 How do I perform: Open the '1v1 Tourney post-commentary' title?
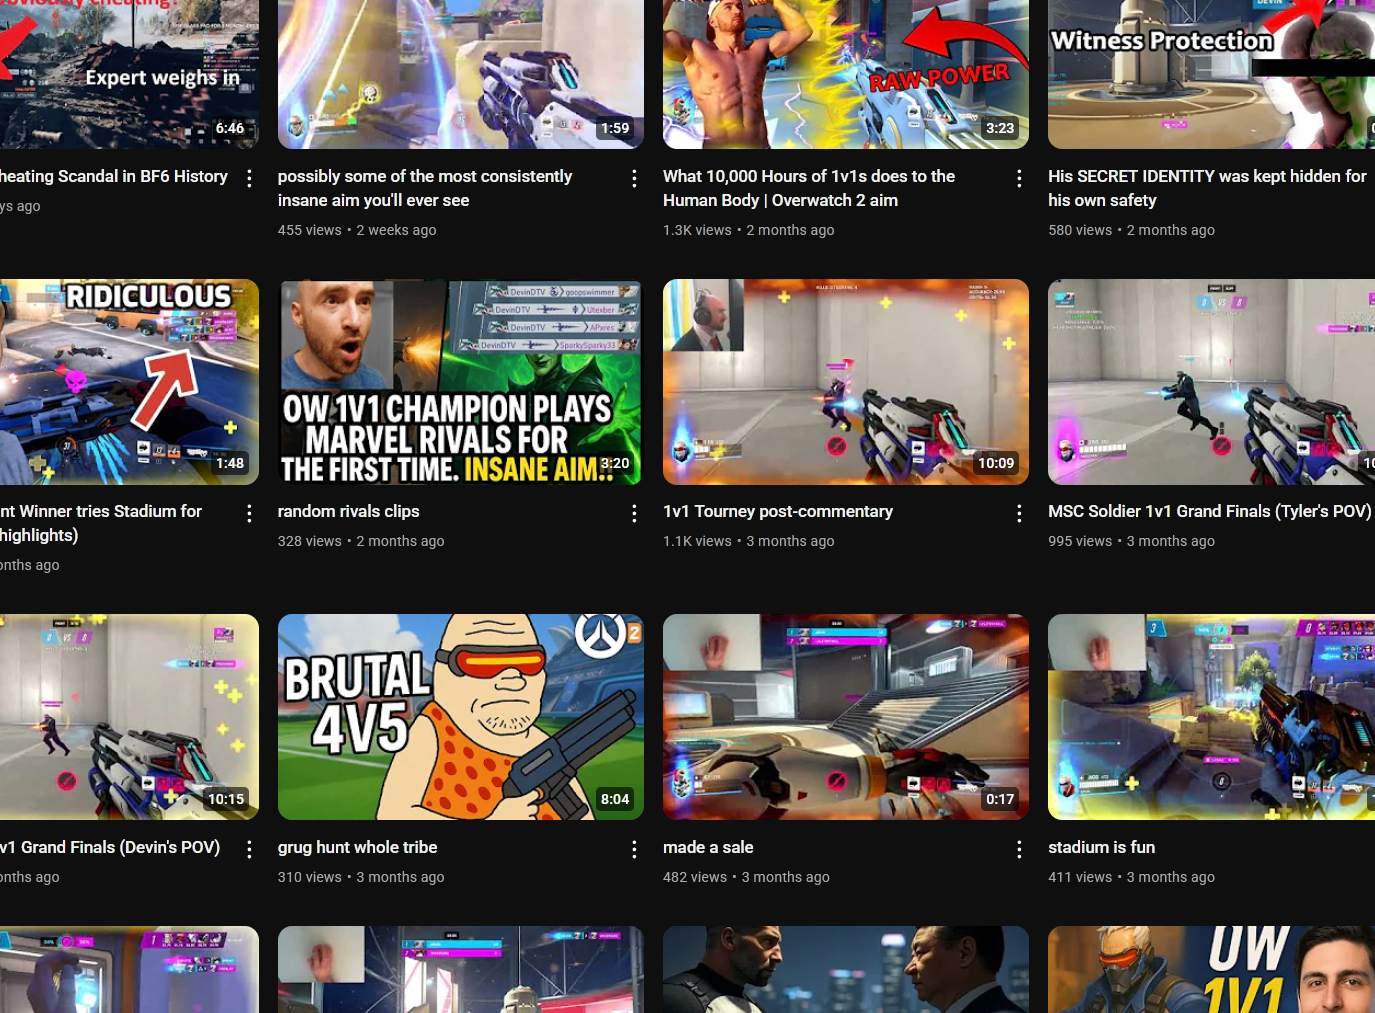[x=778, y=511]
